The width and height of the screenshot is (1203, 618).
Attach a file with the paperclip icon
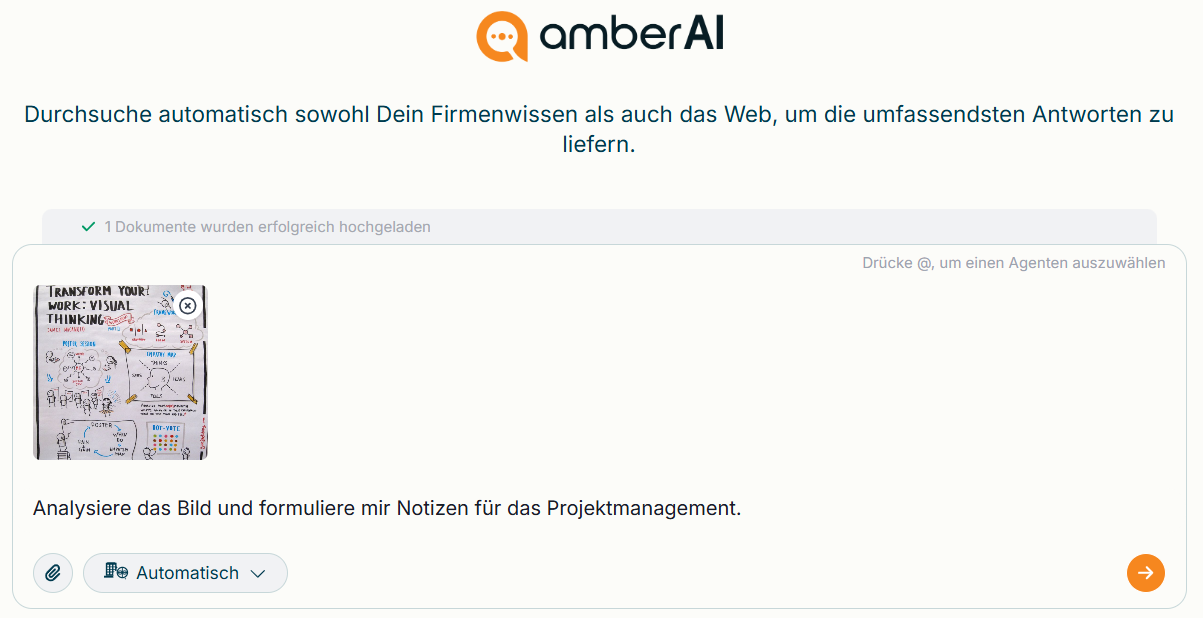click(53, 573)
